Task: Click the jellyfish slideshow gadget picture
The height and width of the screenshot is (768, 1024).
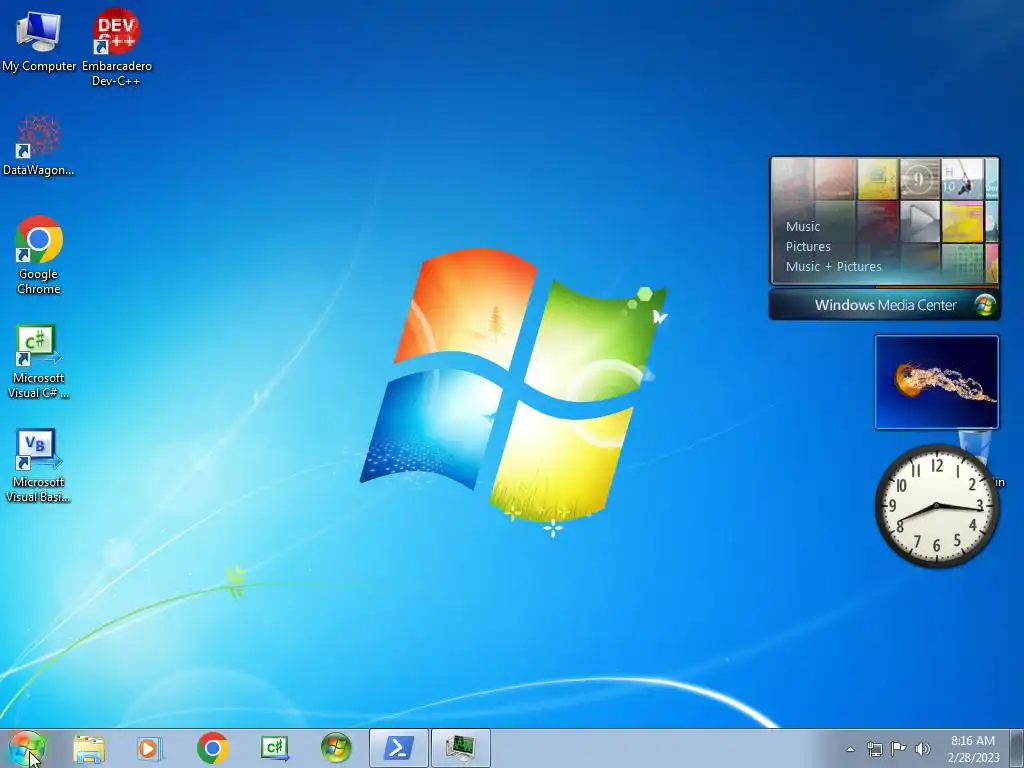Action: (936, 382)
